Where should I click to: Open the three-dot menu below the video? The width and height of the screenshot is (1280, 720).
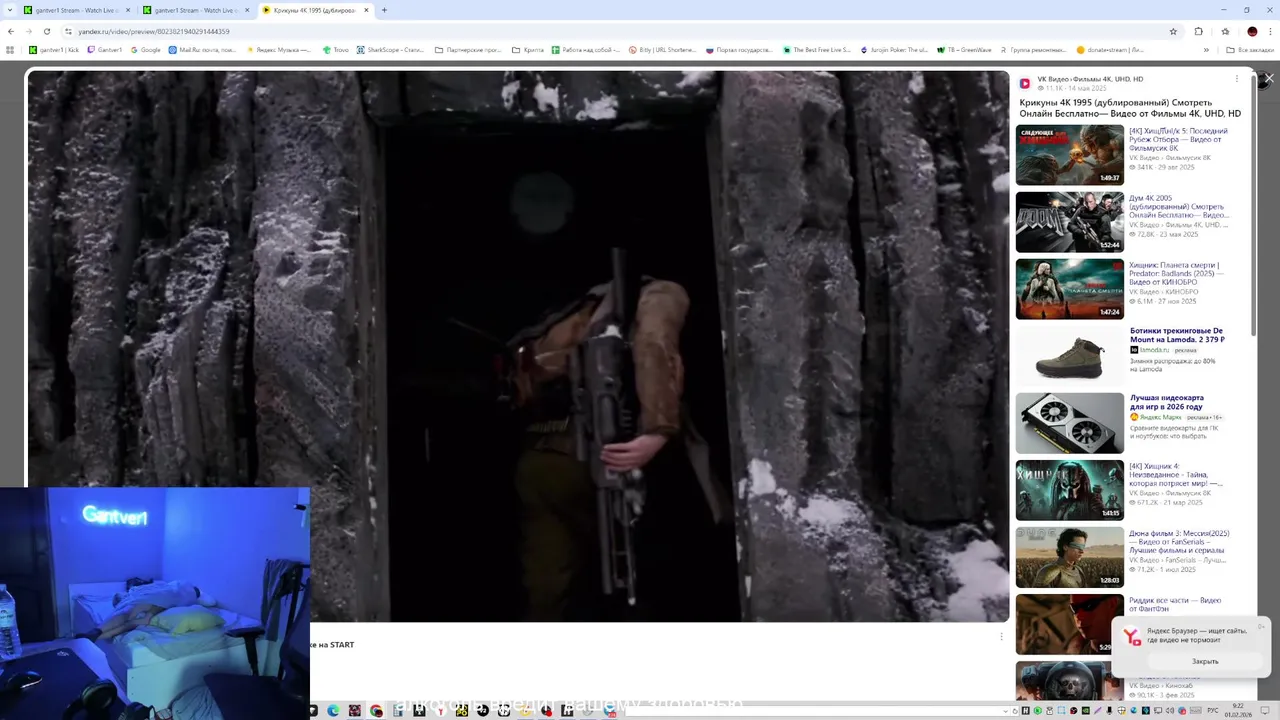[x=1001, y=636]
